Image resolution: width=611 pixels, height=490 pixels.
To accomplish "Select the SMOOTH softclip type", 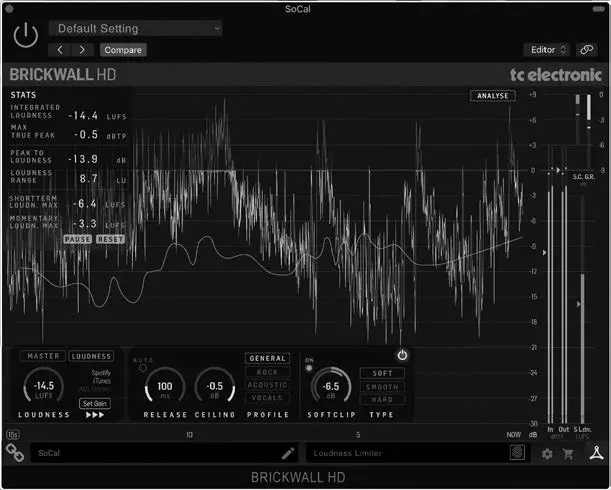I will pyautogui.click(x=382, y=387).
